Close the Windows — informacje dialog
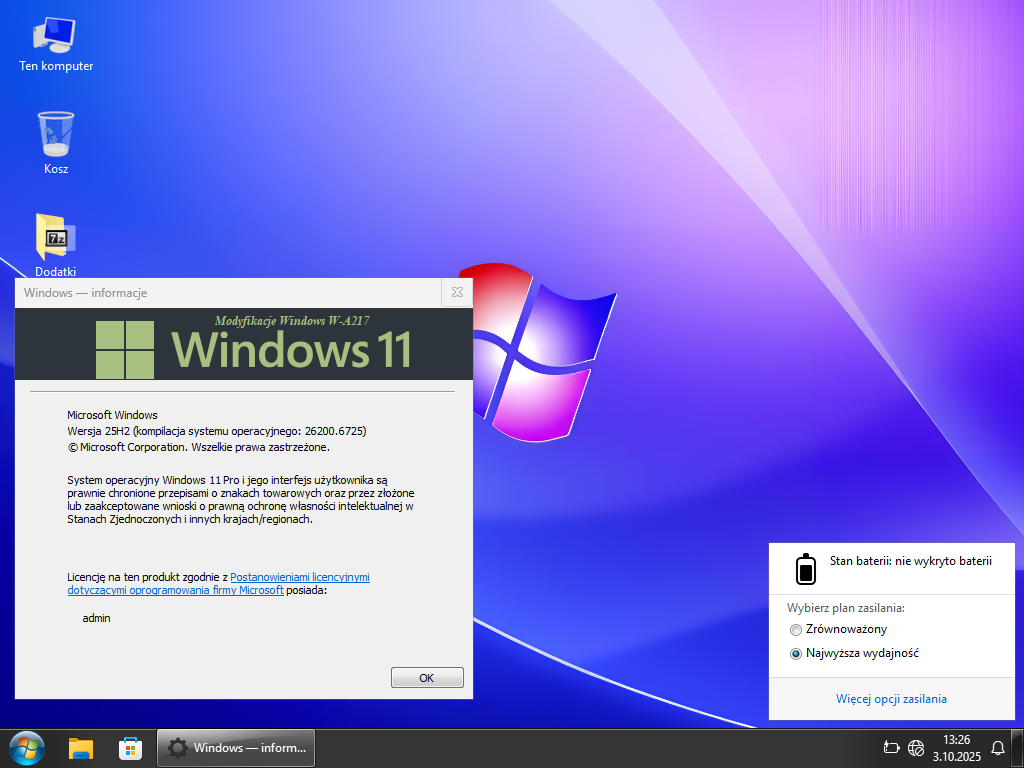1024x768 pixels. point(456,293)
